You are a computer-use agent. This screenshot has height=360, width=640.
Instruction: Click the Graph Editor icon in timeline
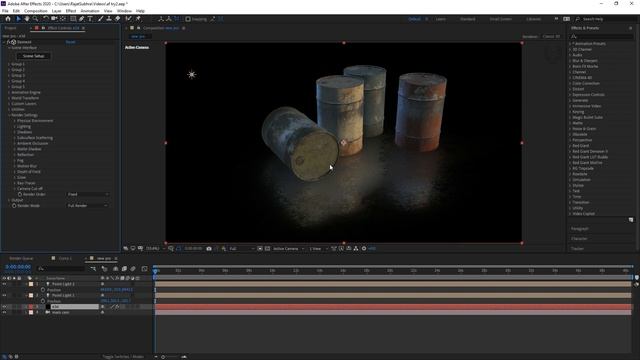144,269
